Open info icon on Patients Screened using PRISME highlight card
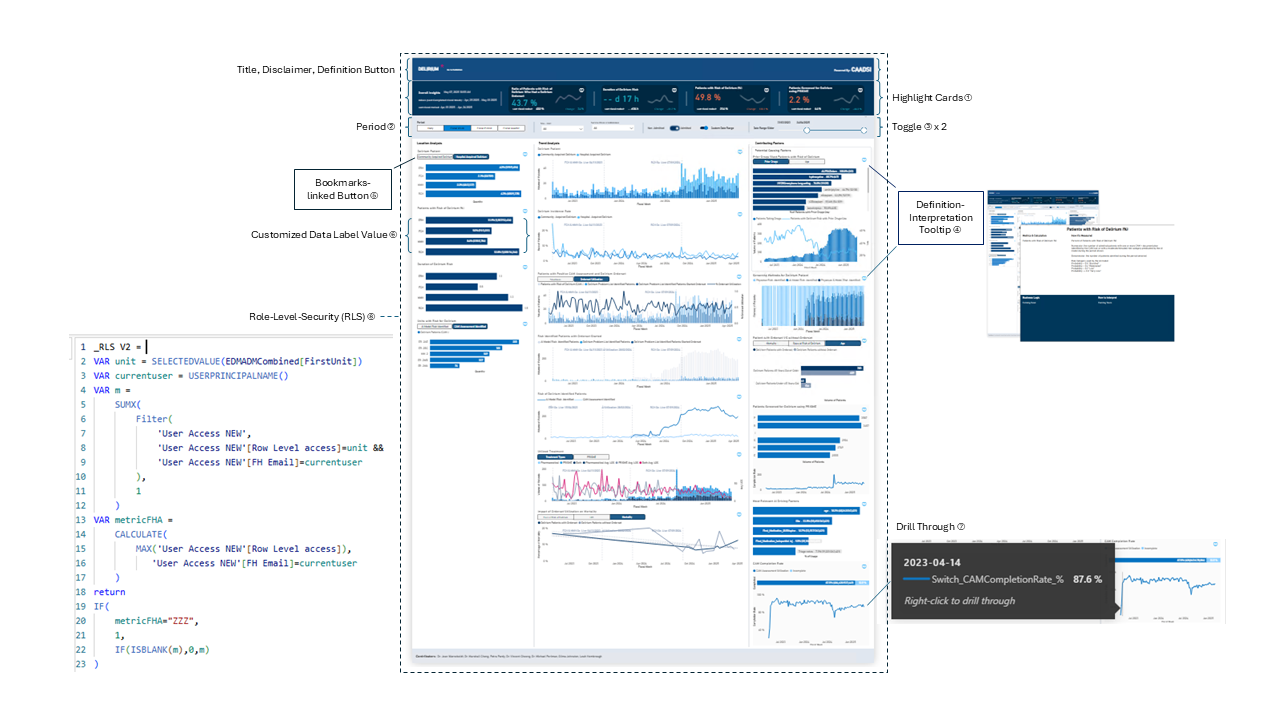The width and height of the screenshot is (1280, 720). (860, 90)
